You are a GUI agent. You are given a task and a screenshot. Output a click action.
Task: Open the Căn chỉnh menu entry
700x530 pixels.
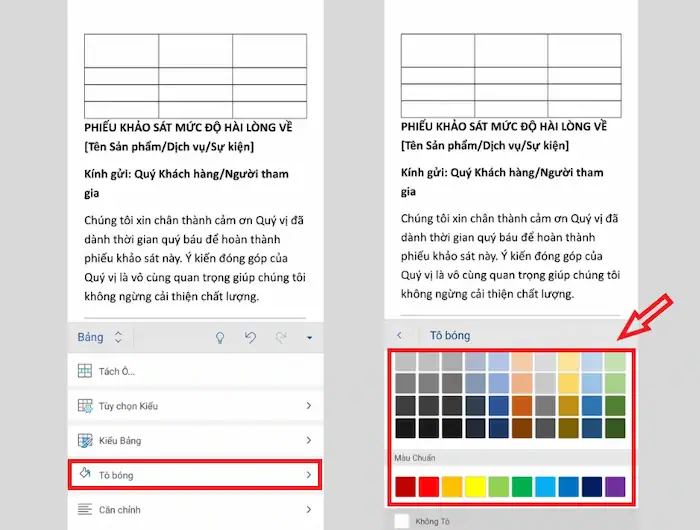click(195, 509)
